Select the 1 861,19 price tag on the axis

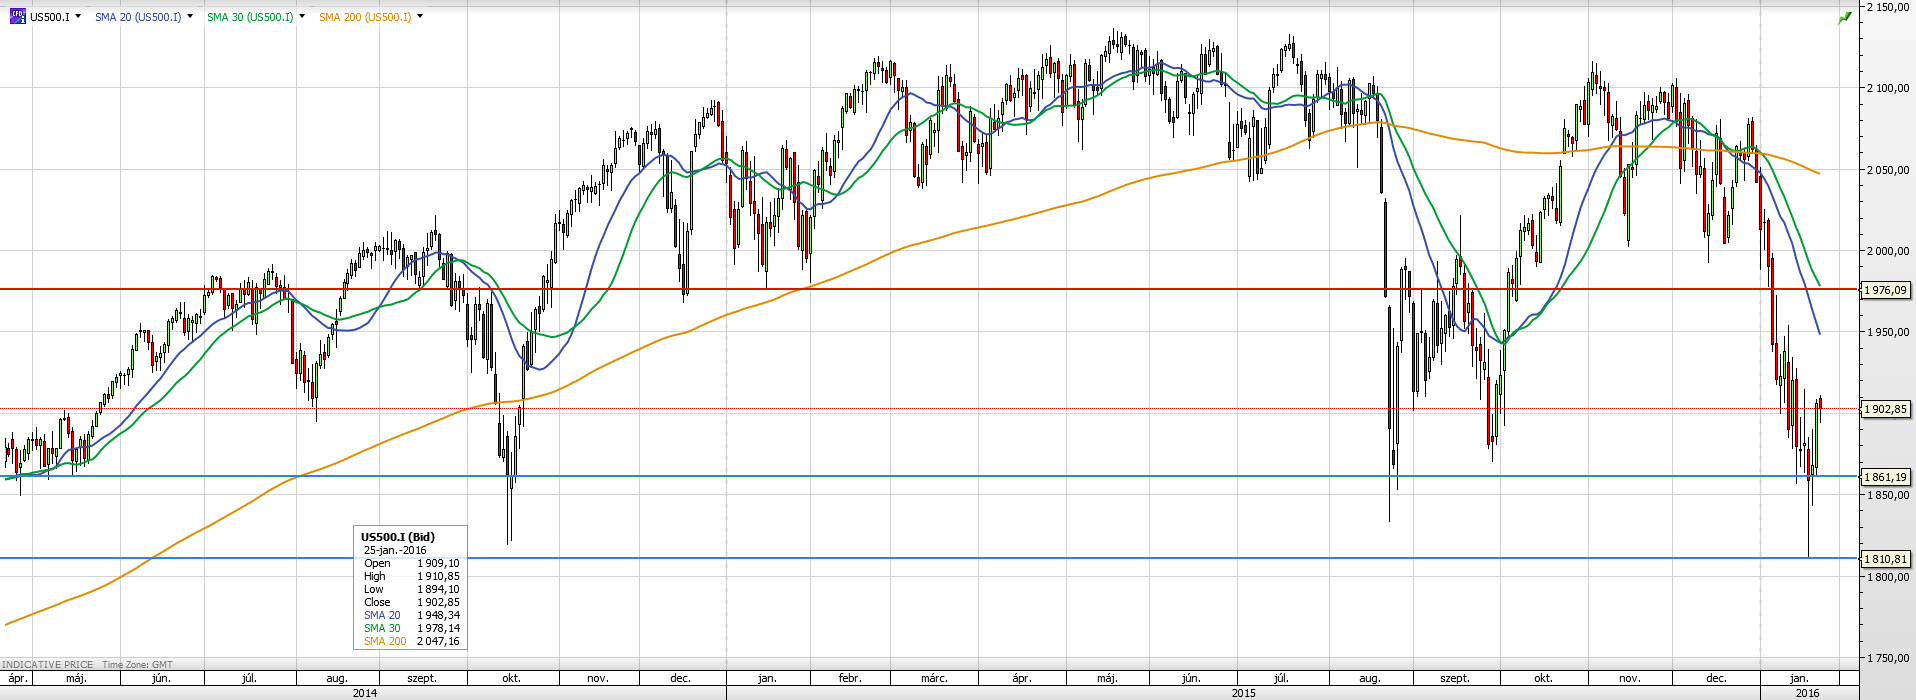coord(1886,477)
